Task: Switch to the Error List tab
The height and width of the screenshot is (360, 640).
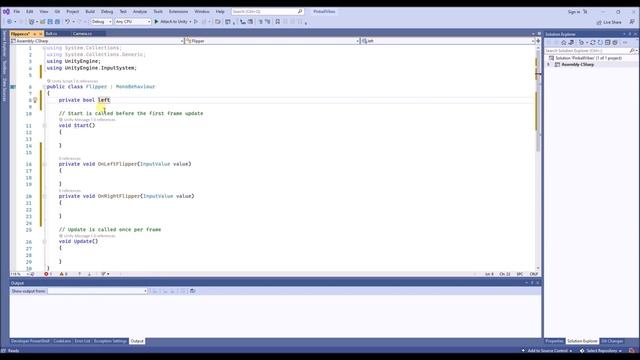Action: (82, 341)
